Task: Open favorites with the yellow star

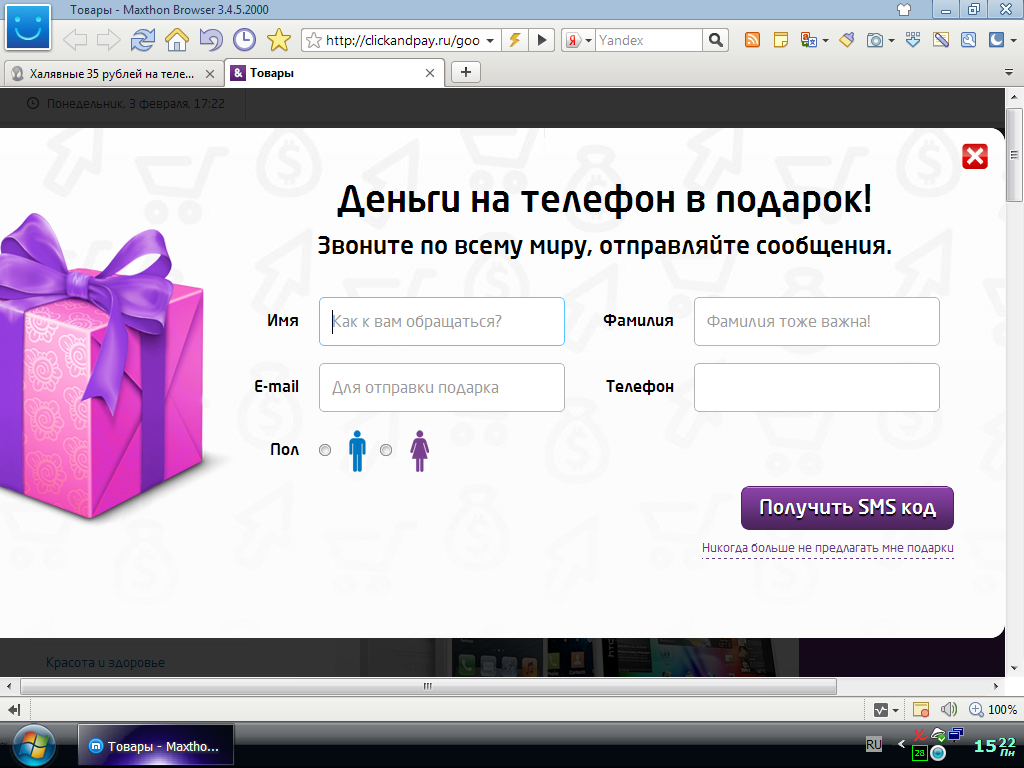Action: (278, 40)
